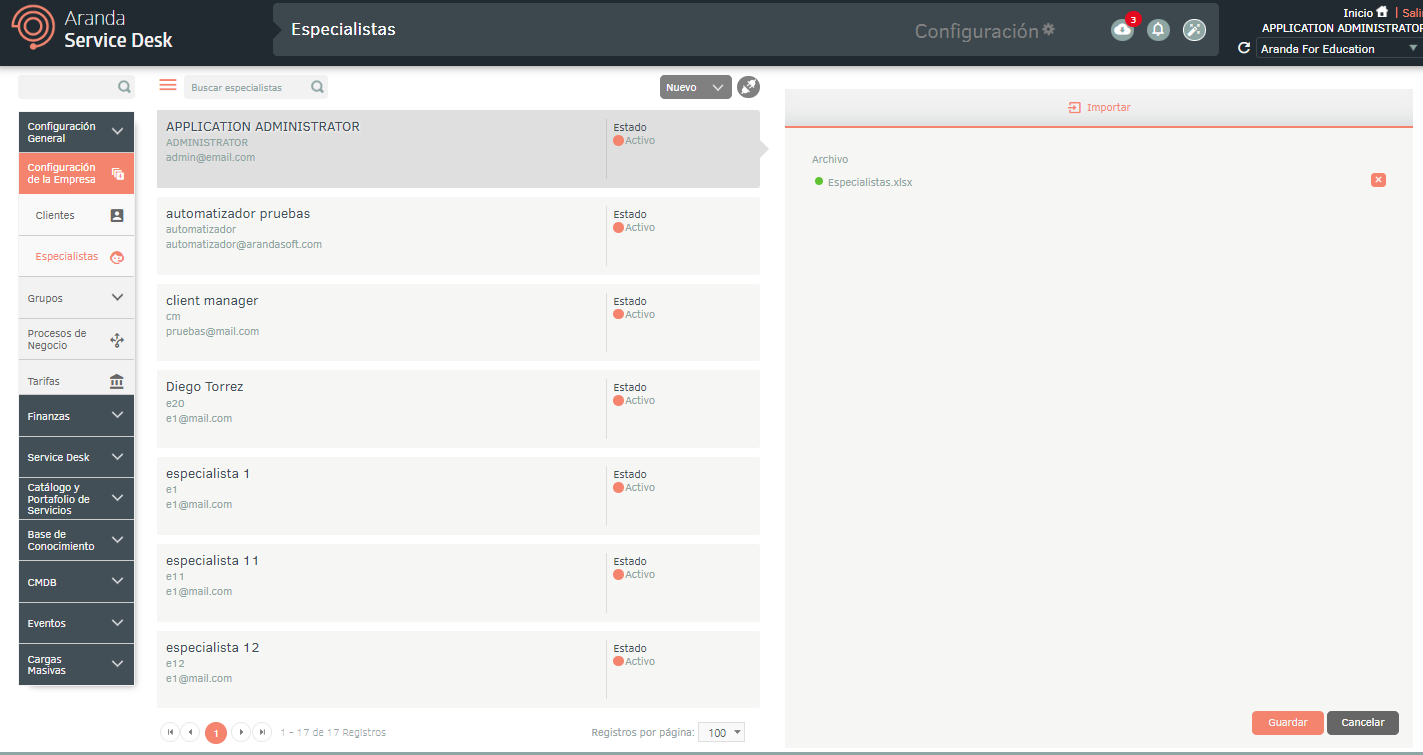Open Clientes menu item

[x=76, y=215]
